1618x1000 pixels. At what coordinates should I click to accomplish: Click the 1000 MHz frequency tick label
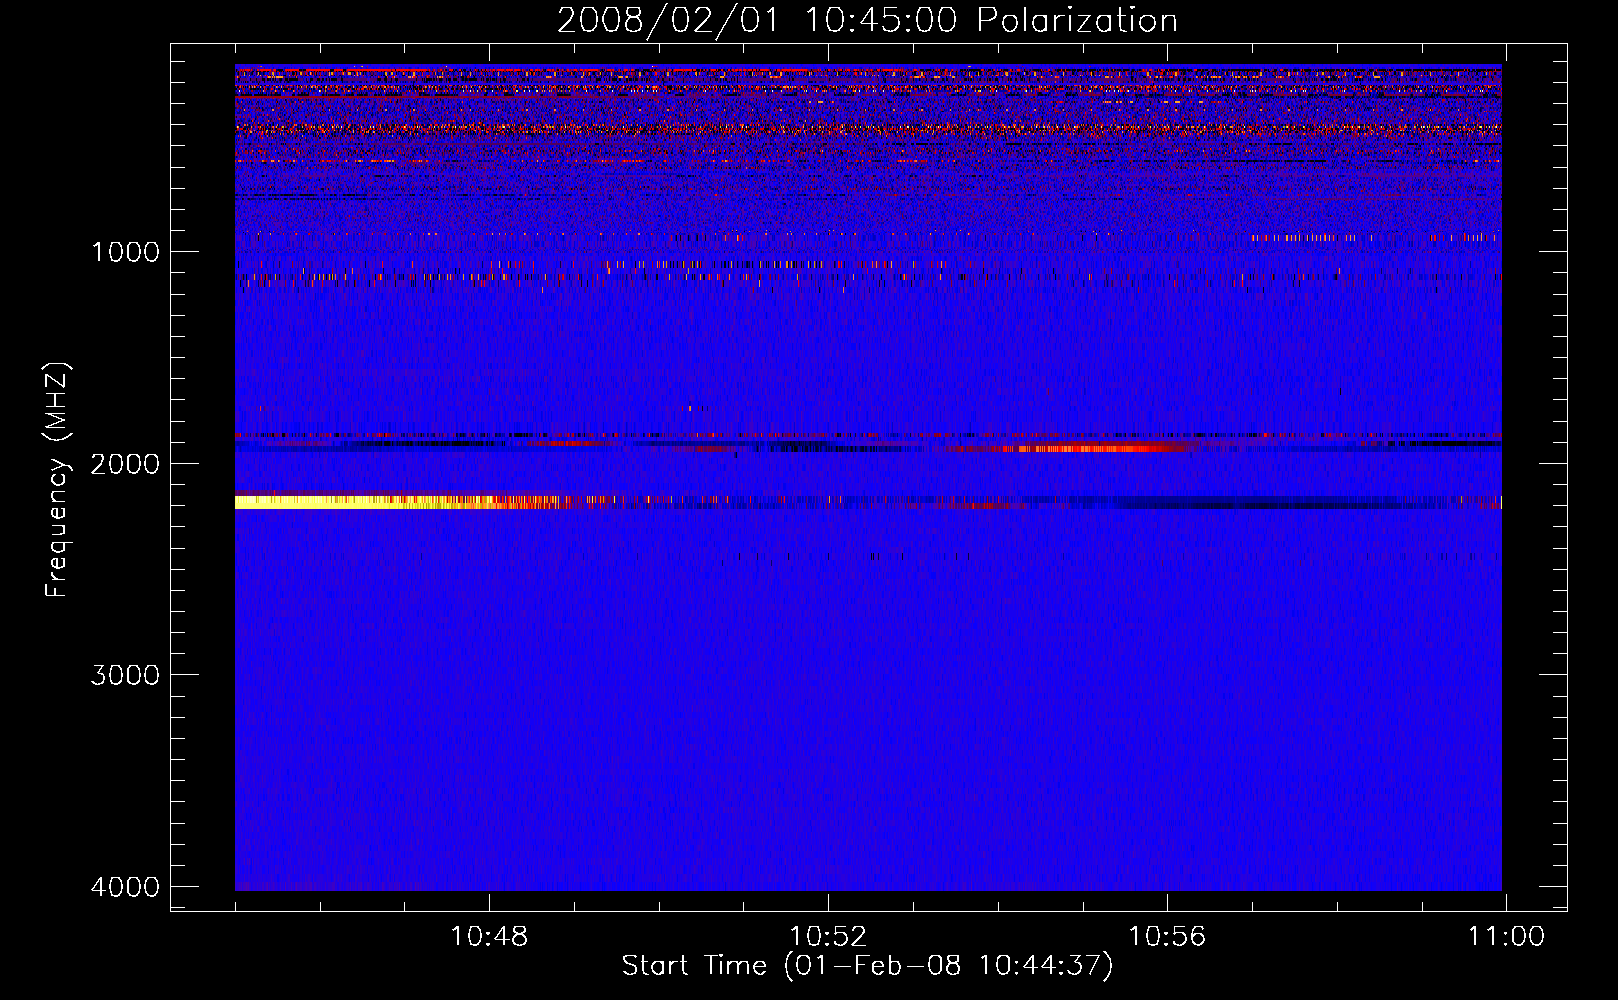point(125,252)
